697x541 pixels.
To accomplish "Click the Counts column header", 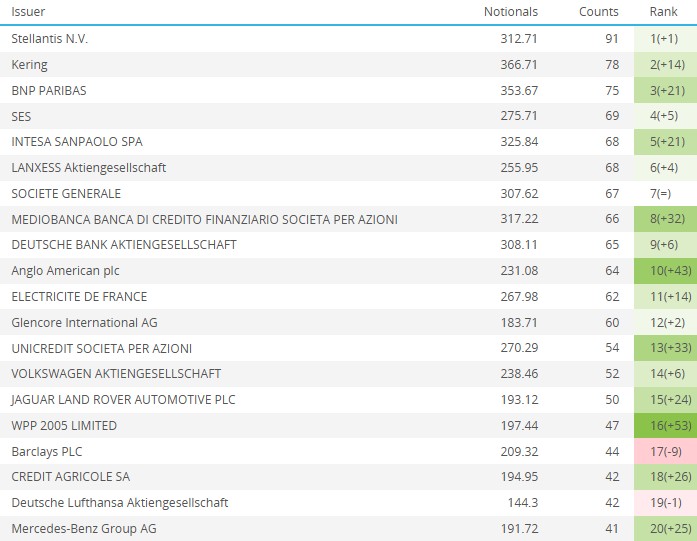I will (x=599, y=12).
